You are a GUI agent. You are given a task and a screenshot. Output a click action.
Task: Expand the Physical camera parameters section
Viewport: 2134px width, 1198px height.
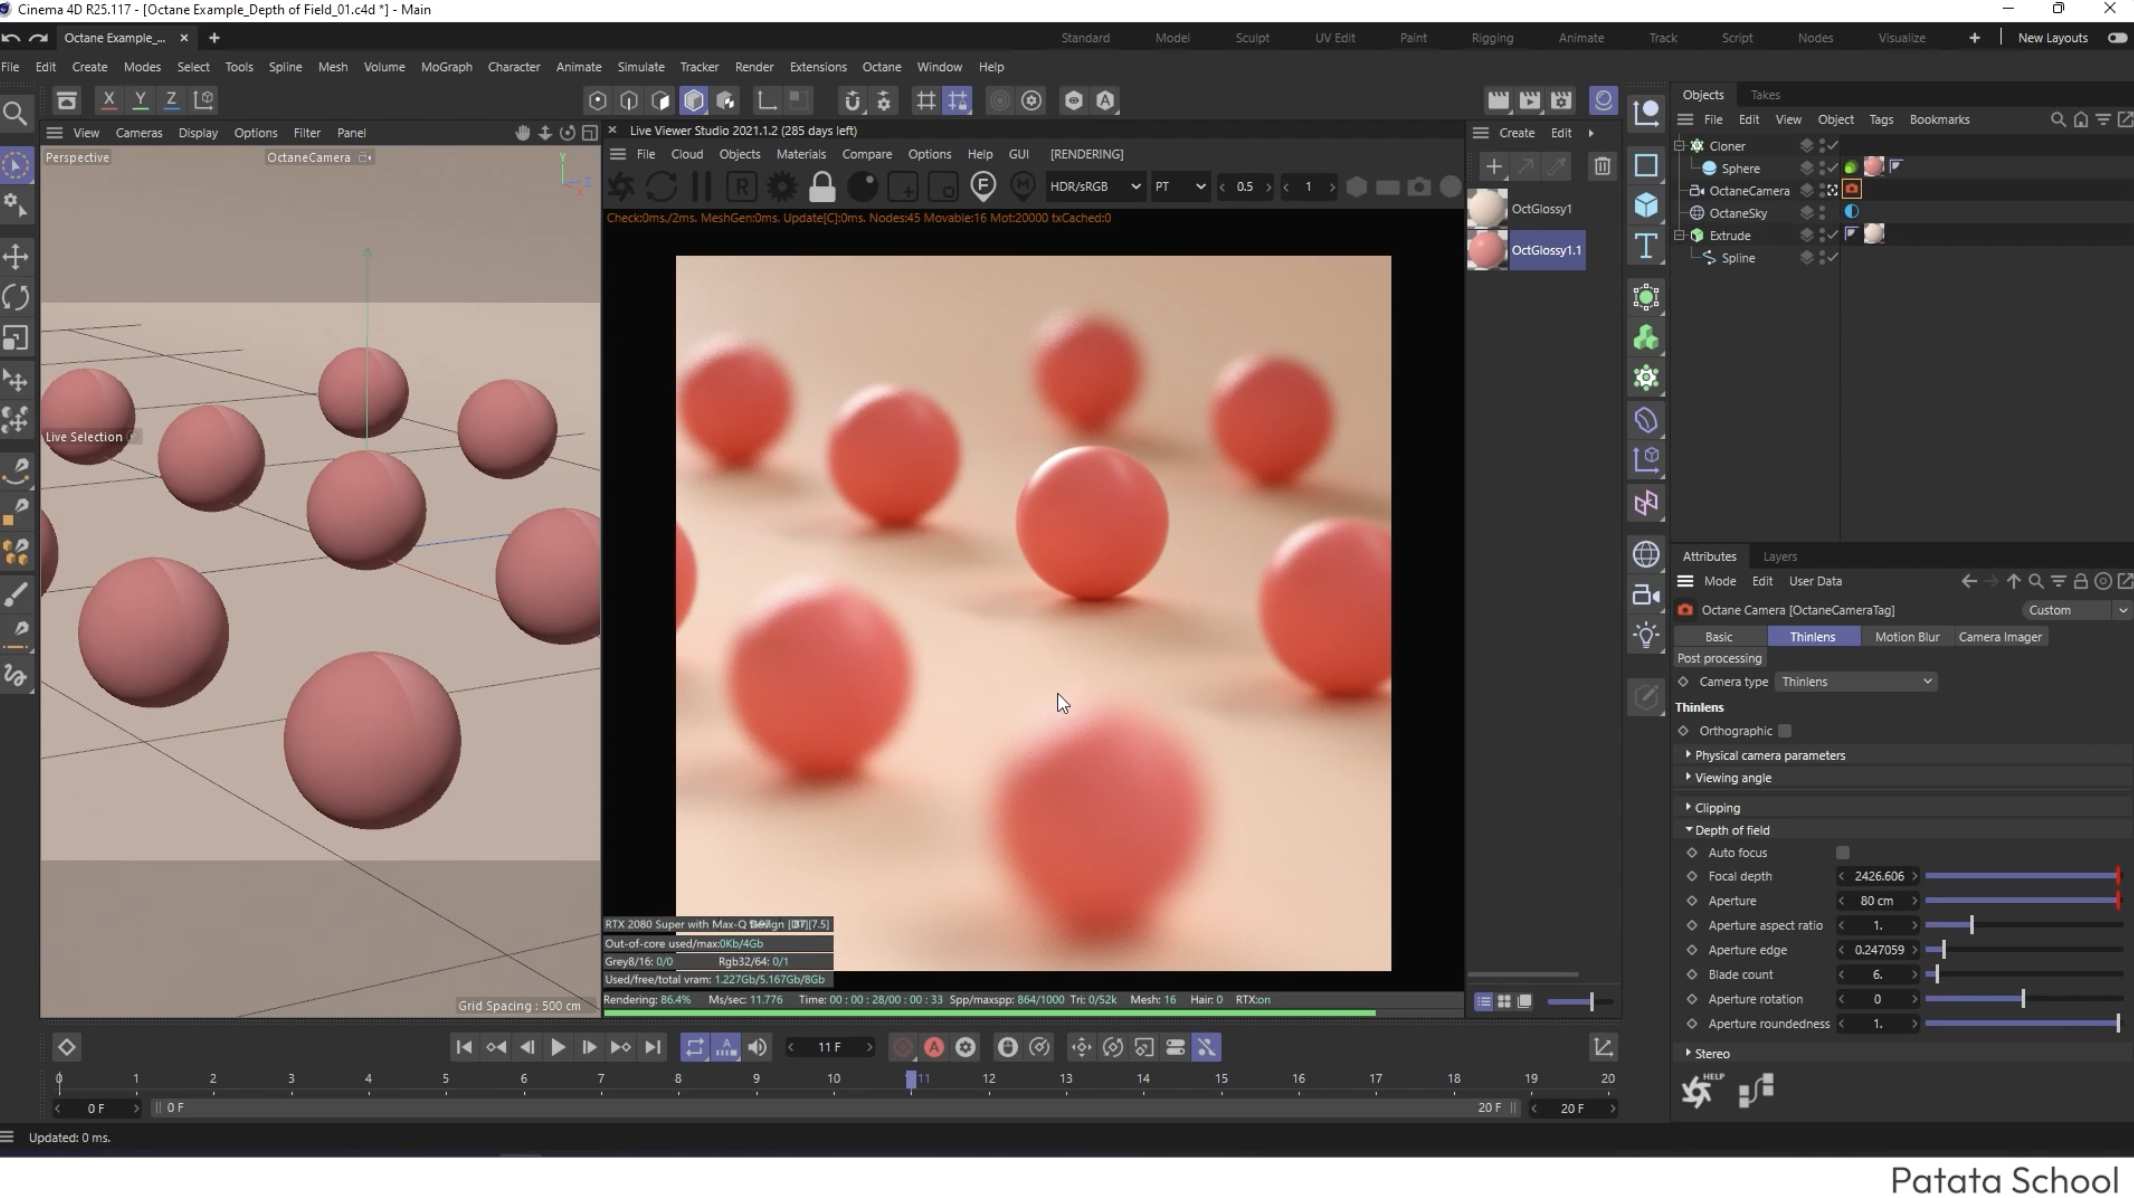tap(1769, 756)
